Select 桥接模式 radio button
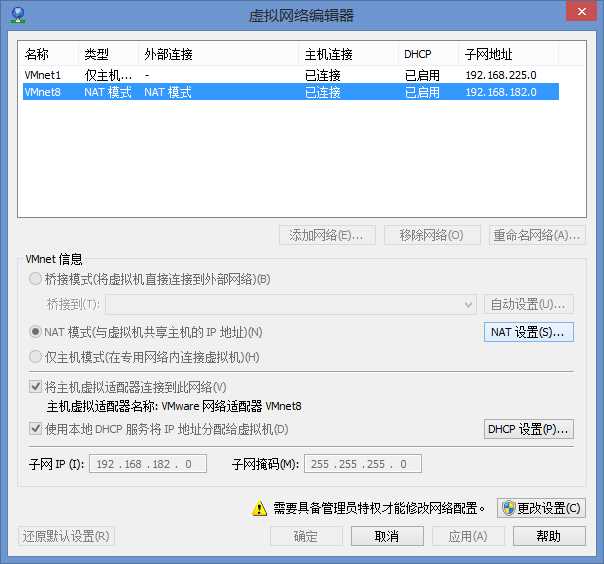Image resolution: width=604 pixels, height=564 pixels. click(x=35, y=279)
